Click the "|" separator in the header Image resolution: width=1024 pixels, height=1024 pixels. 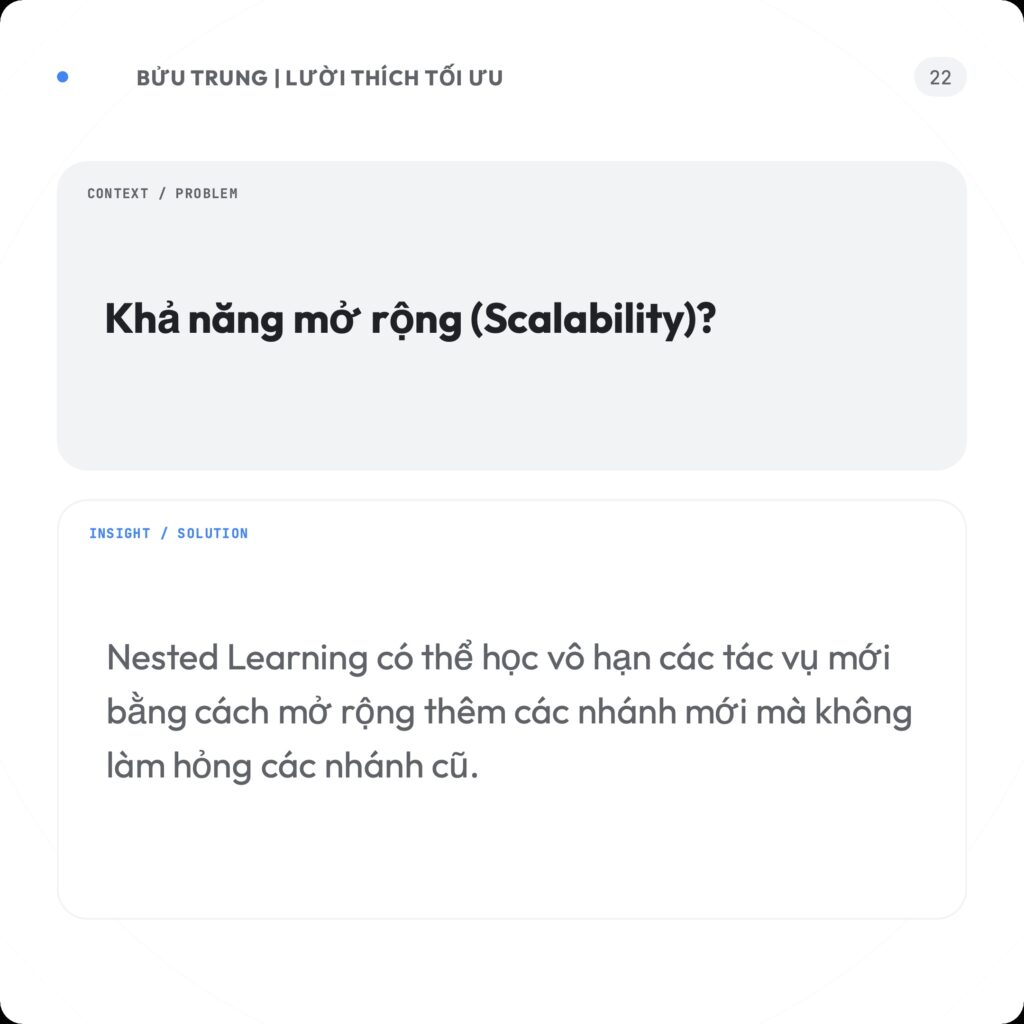coord(276,78)
